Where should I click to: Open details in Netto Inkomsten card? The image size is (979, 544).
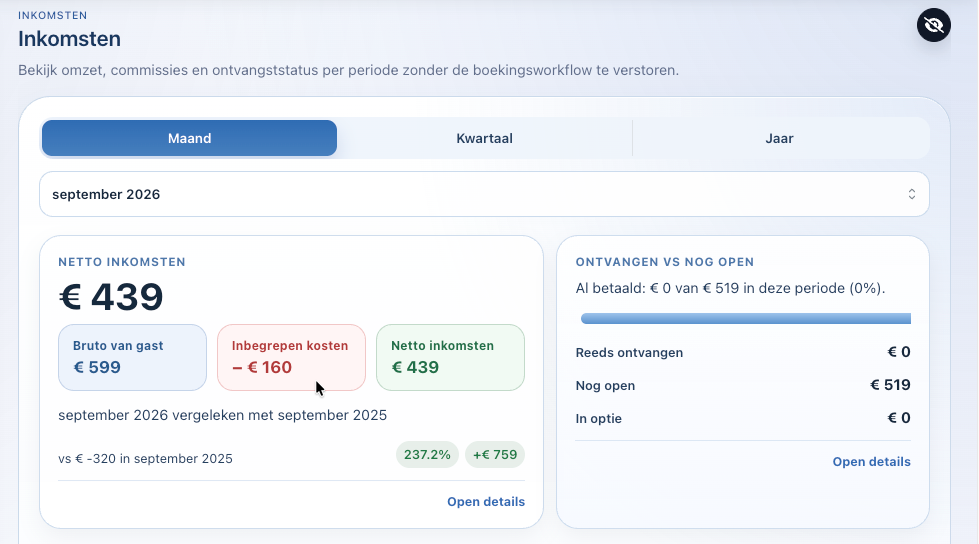486,502
